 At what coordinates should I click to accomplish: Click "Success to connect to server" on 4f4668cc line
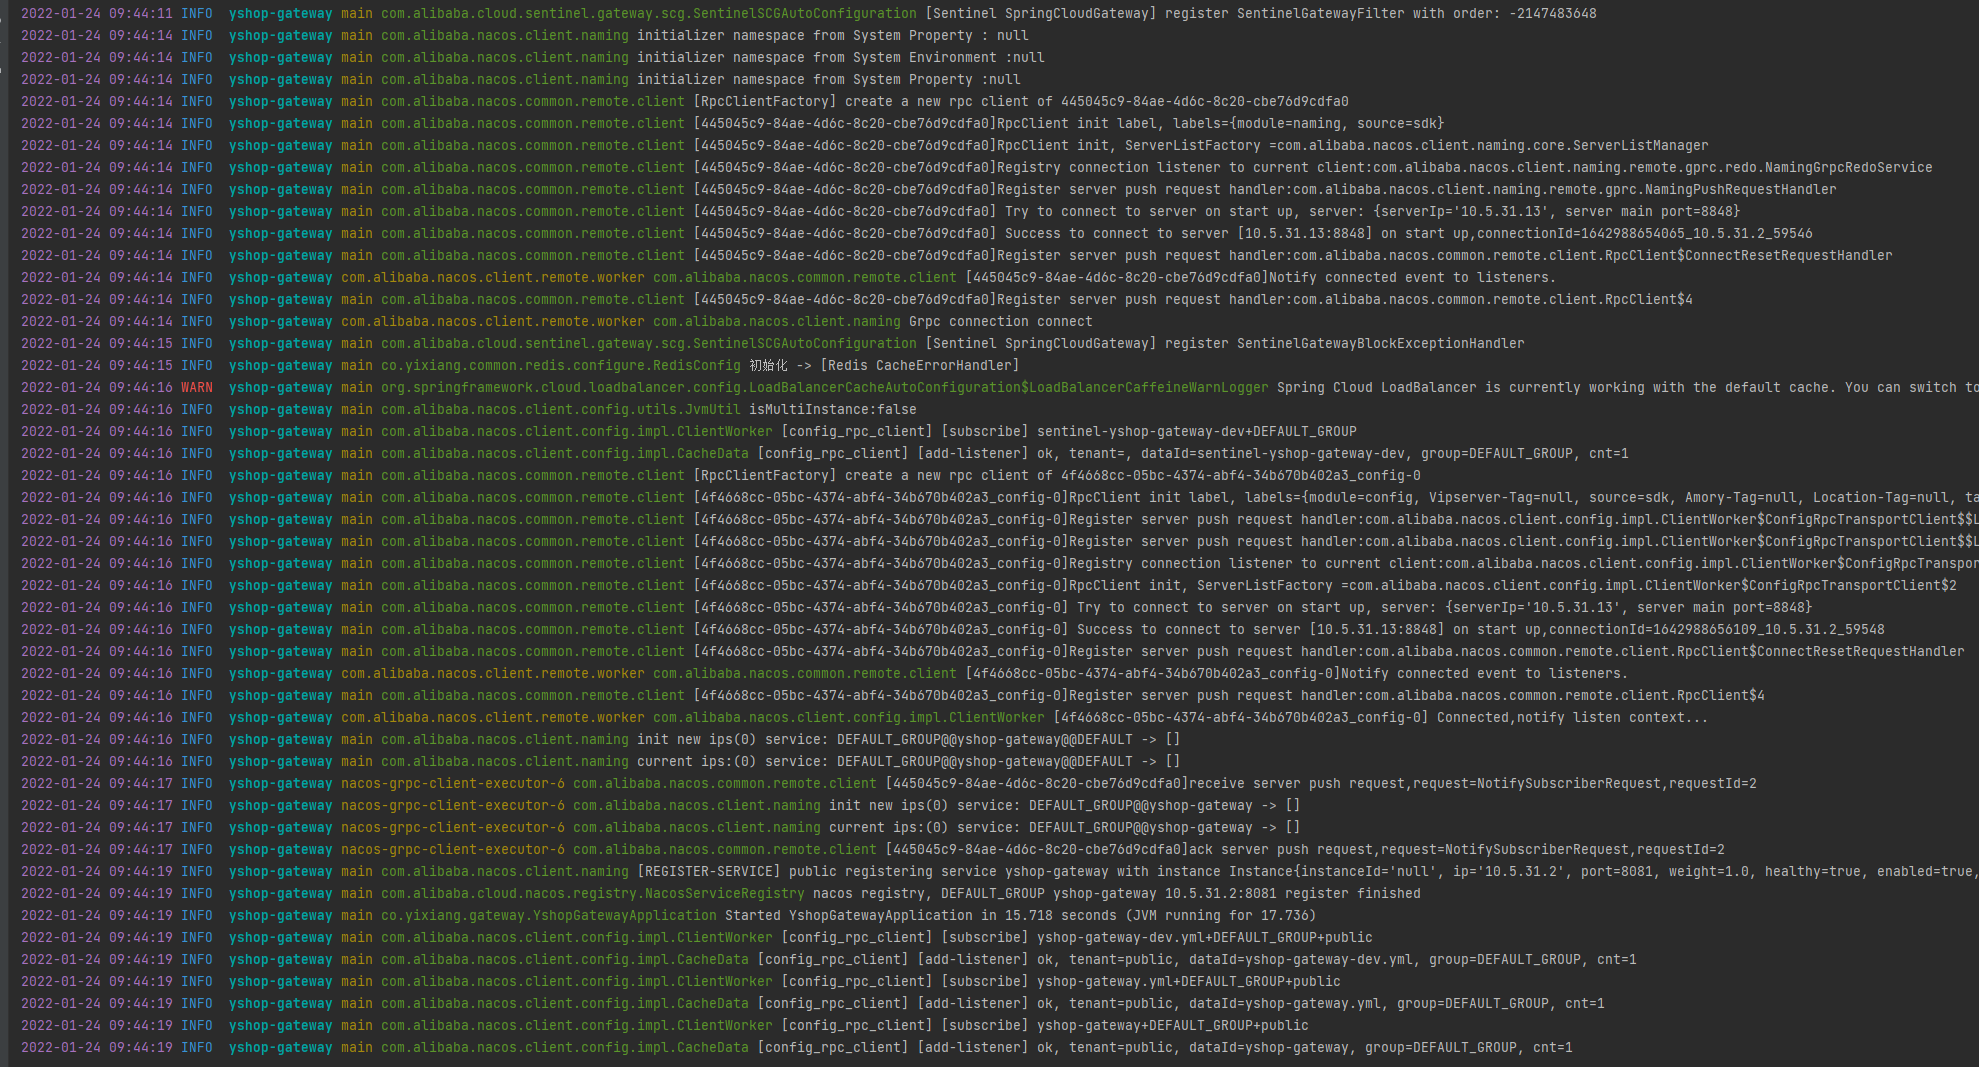click(x=1189, y=629)
